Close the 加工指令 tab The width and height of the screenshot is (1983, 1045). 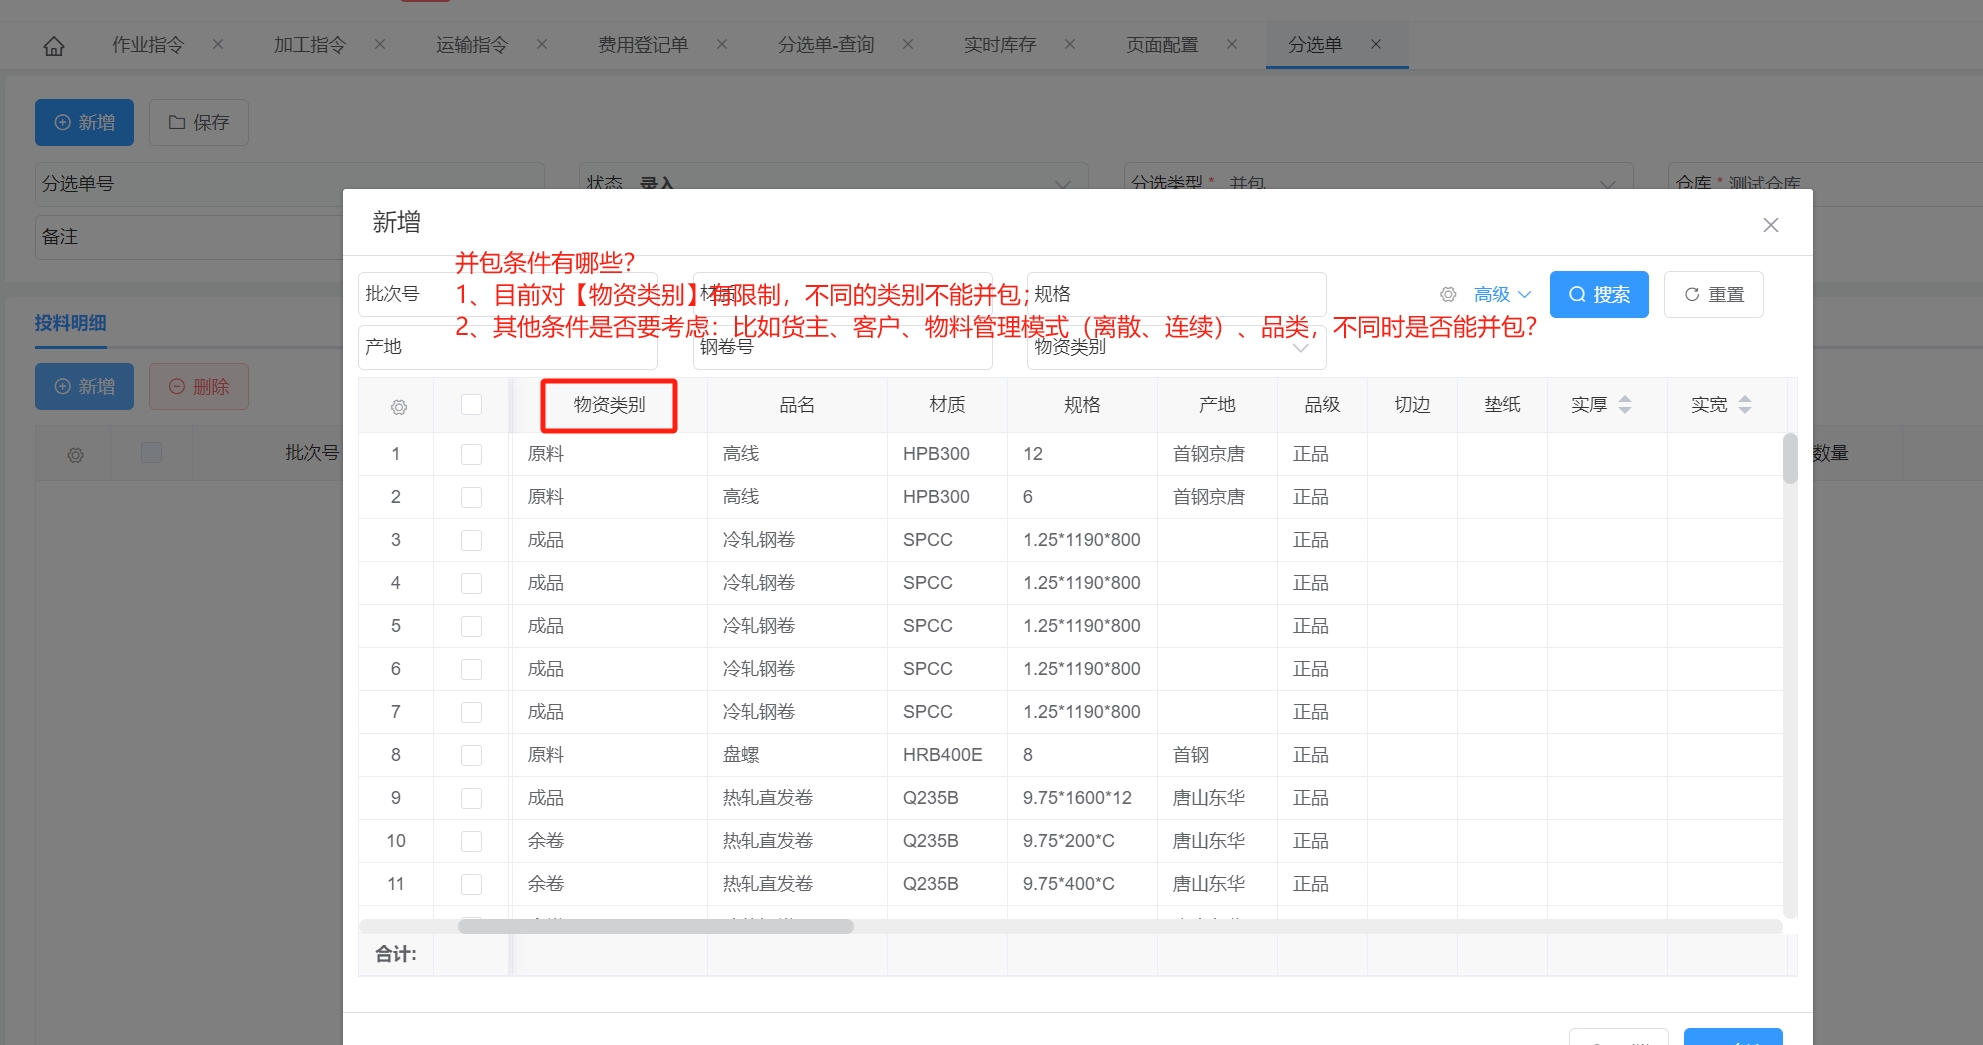click(380, 44)
